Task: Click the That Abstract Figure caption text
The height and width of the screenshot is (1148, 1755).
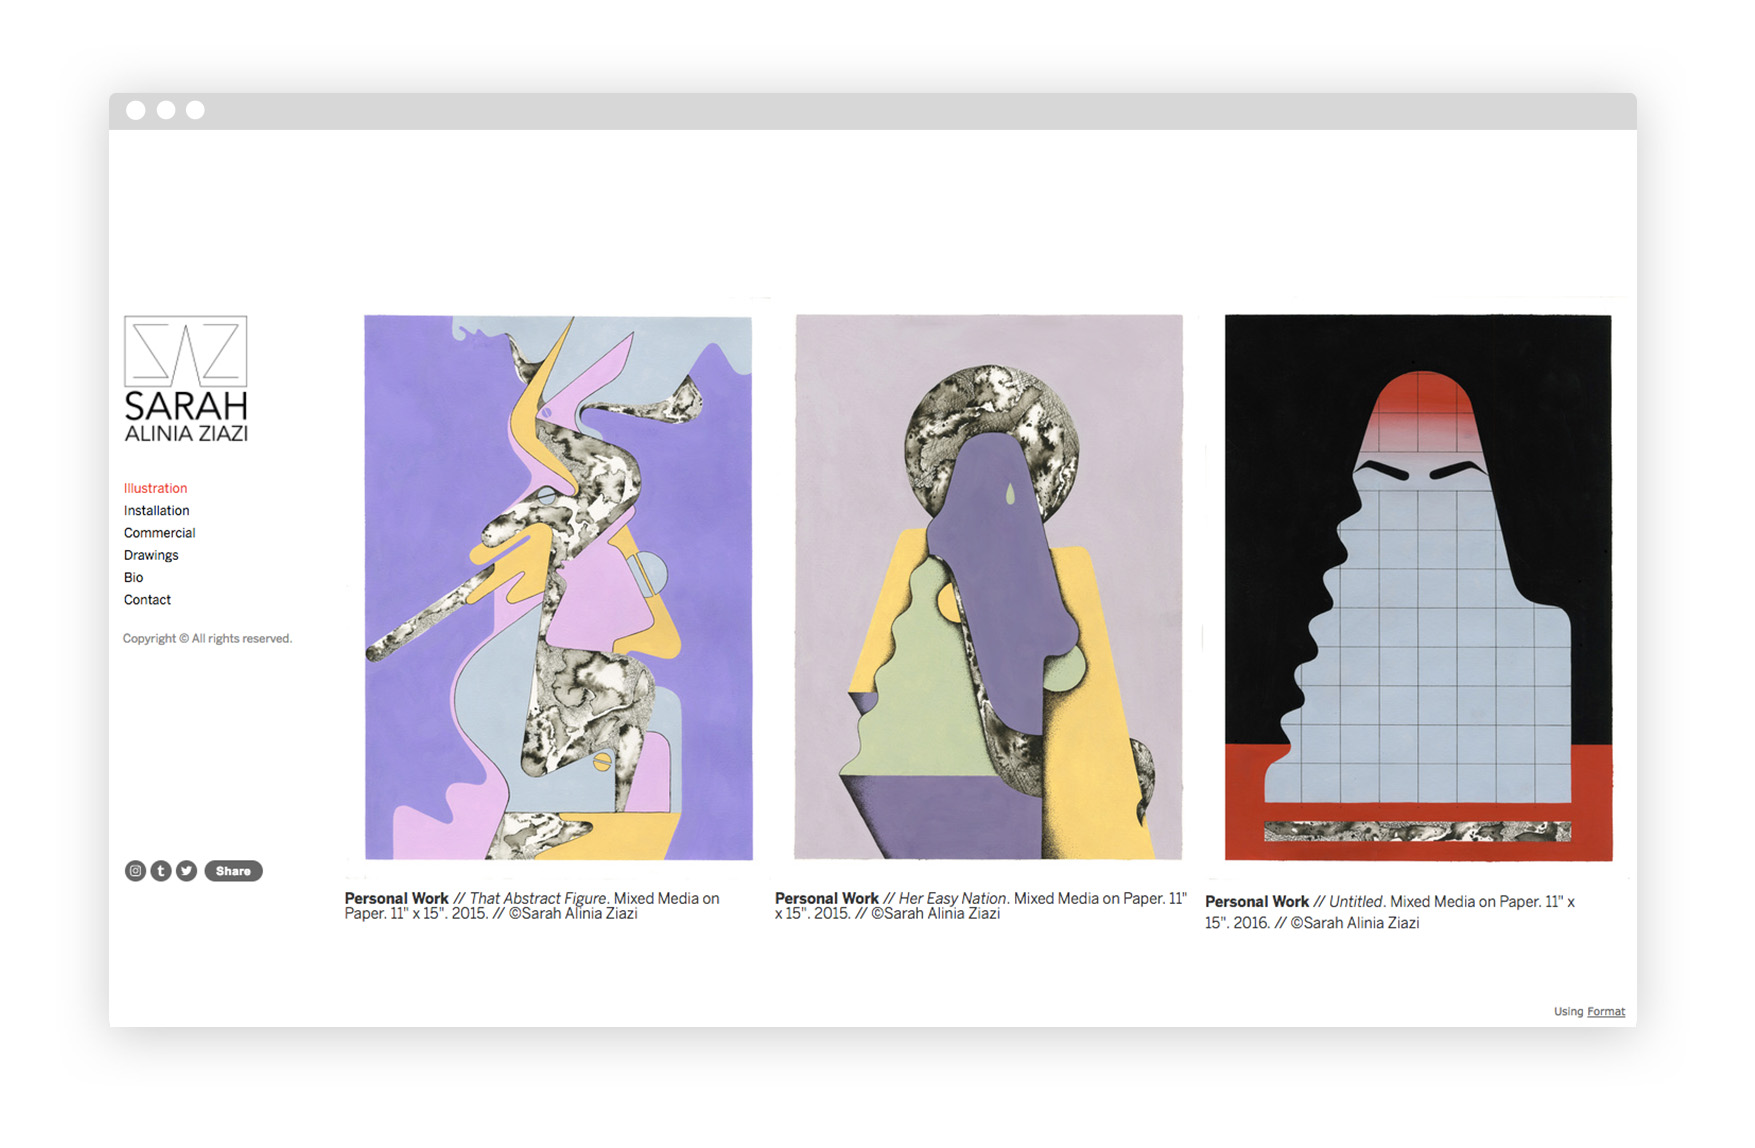Action: coord(532,906)
